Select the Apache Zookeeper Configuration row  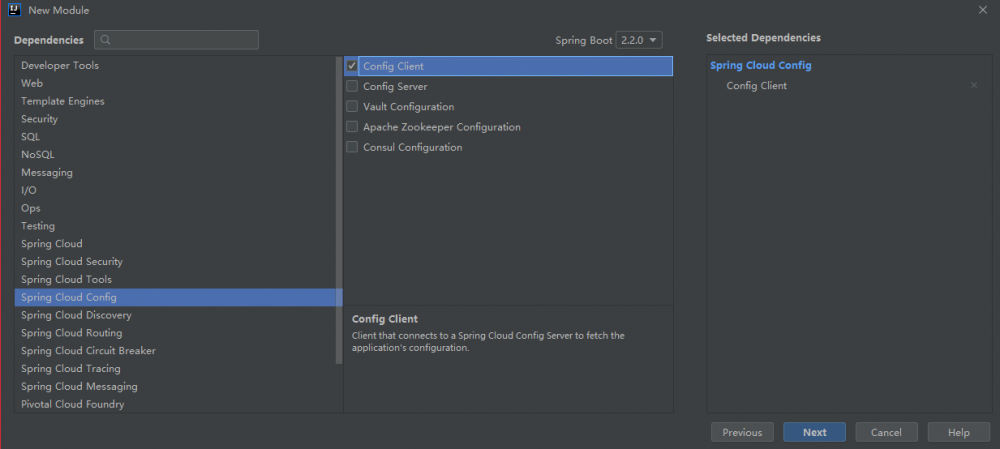tap(508, 127)
